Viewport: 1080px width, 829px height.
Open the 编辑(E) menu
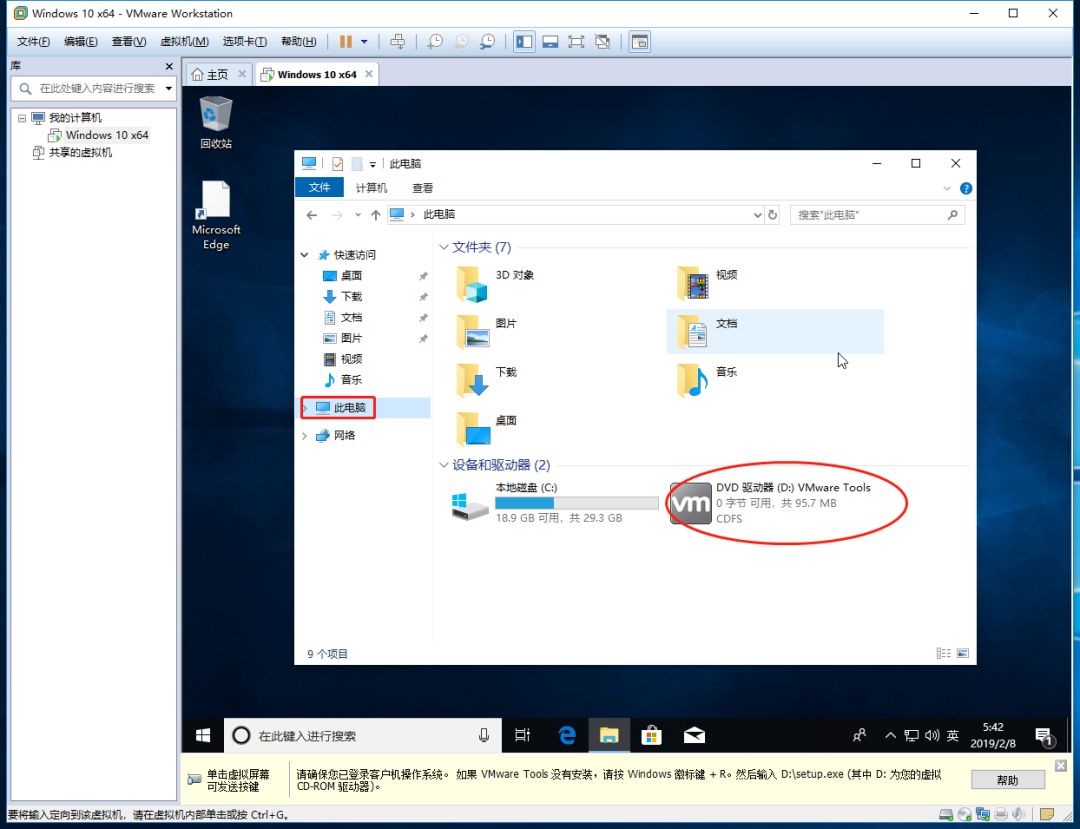pos(81,41)
